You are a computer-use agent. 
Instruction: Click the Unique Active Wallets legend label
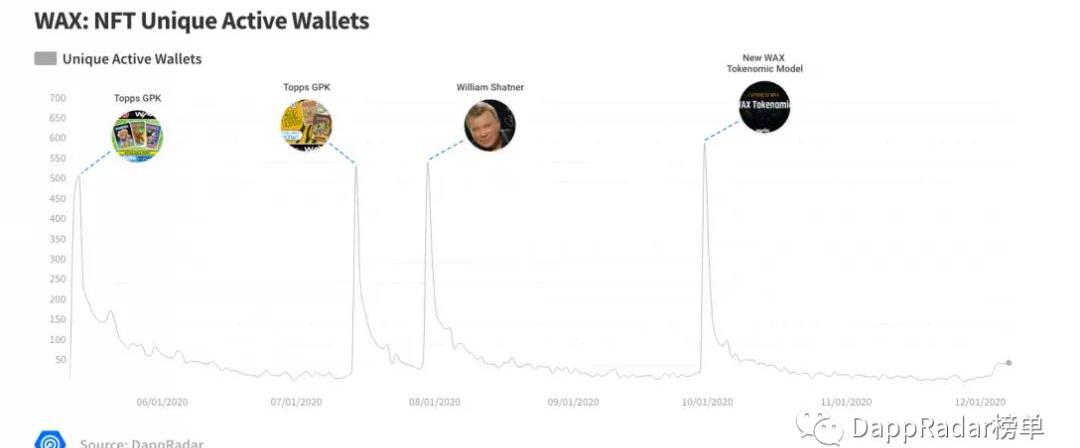pos(132,59)
